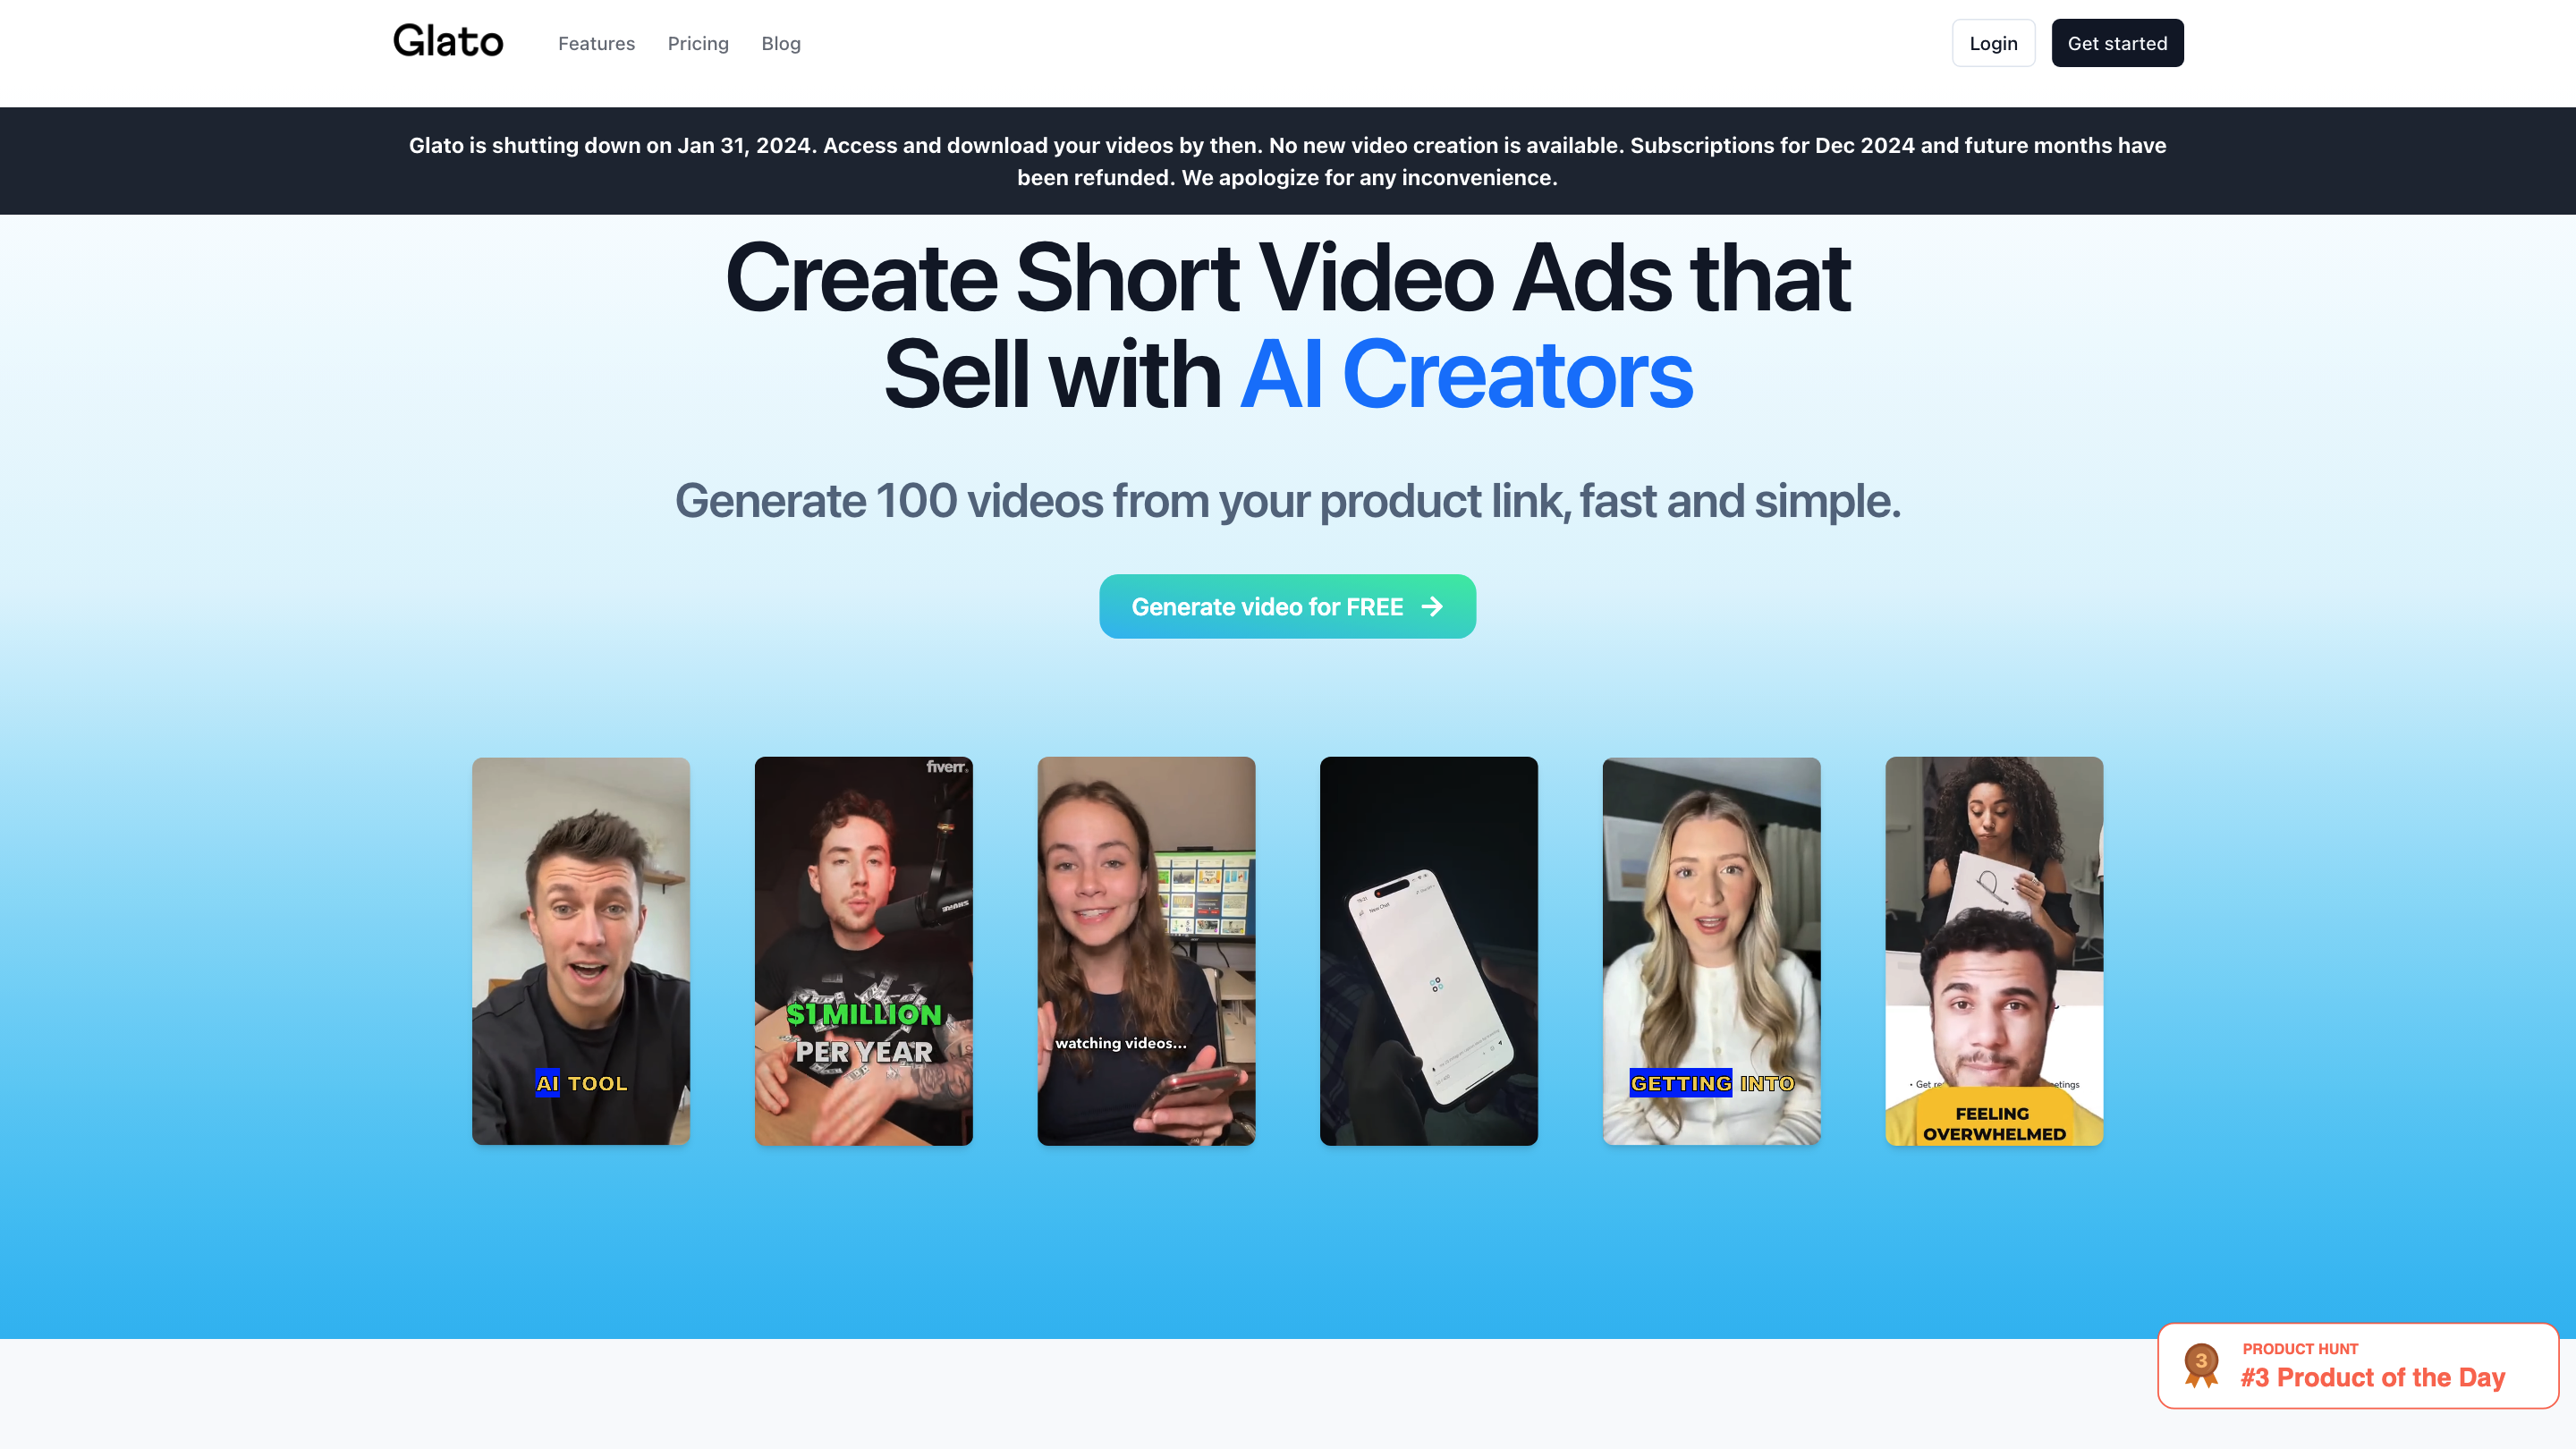The image size is (2576, 1449).
Task: Open the AI TOOL video thumbnail
Action: pos(580,950)
